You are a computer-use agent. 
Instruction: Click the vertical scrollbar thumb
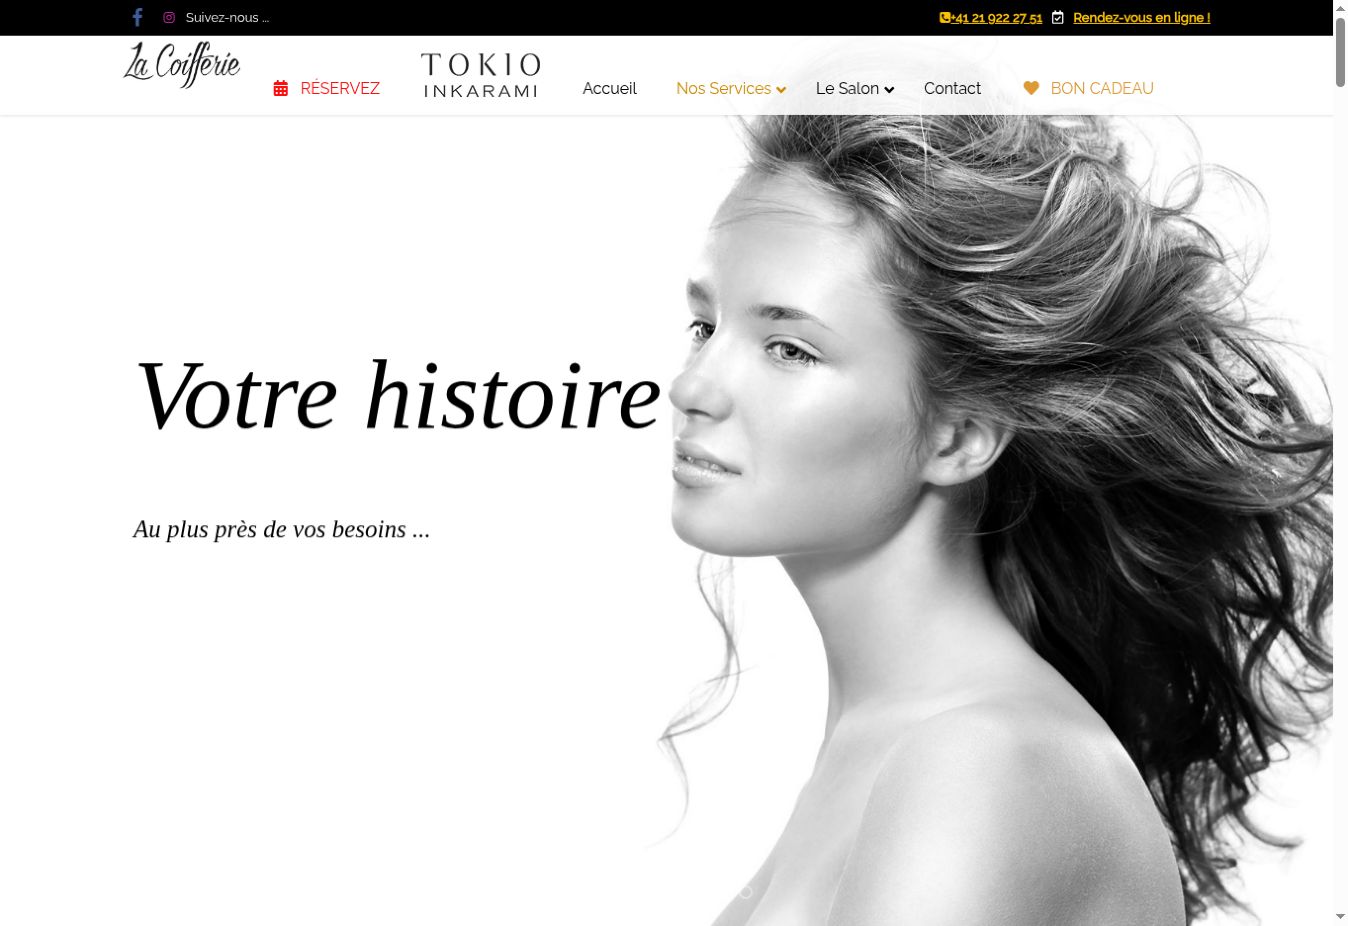[x=1340, y=52]
